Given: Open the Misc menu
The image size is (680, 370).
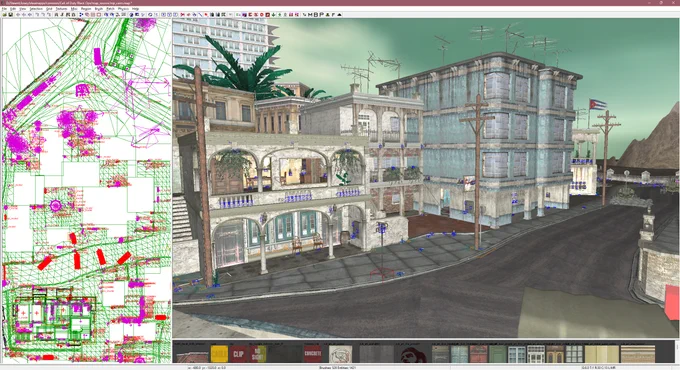Looking at the screenshot, I should tap(74, 9).
